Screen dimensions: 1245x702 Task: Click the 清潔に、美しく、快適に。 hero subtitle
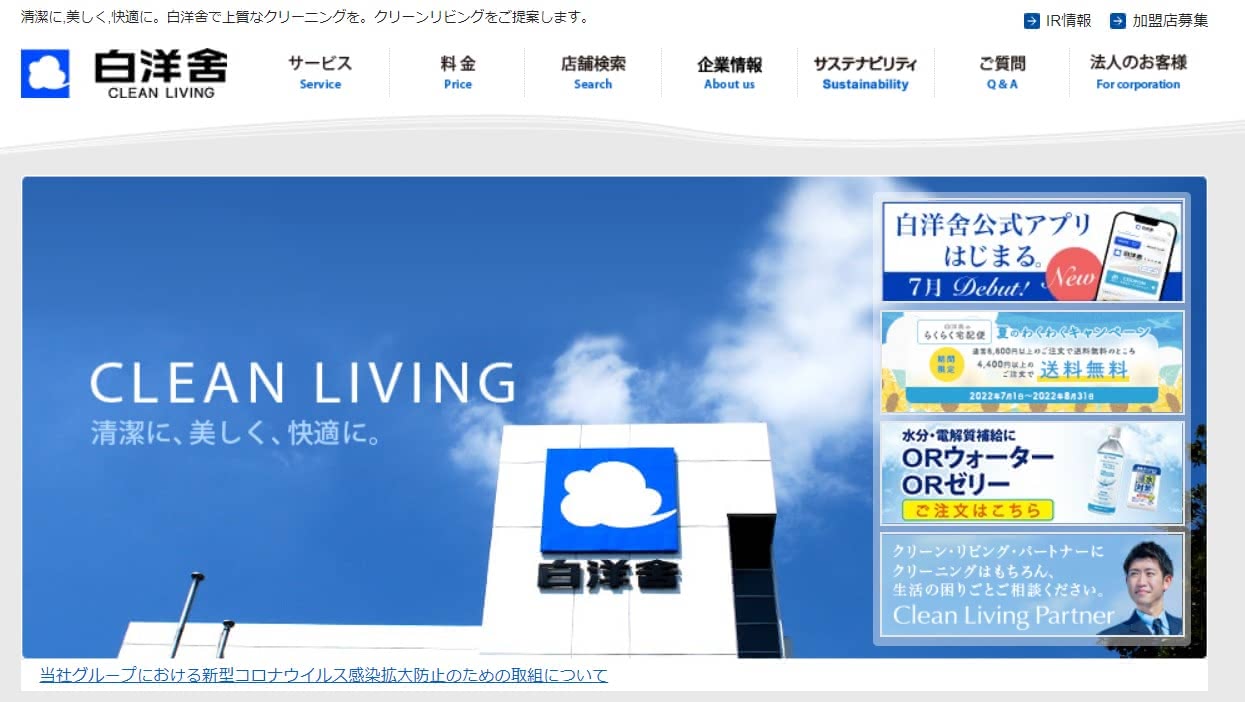coord(237,433)
